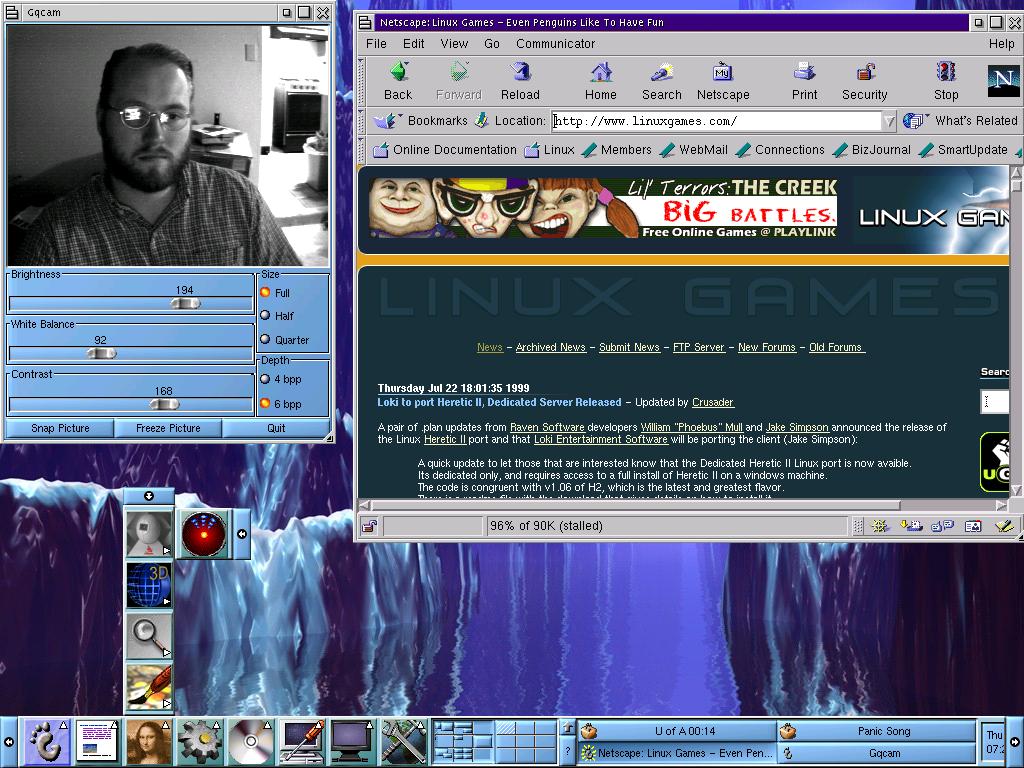Click the red HAL eye drawer icon
The image size is (1024, 768).
coord(204,534)
